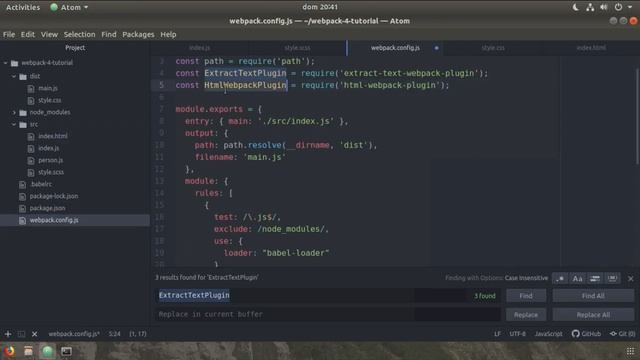The width and height of the screenshot is (640, 360).
Task: Click the X icon in status bar
Action: pyautogui.click(x=35, y=334)
